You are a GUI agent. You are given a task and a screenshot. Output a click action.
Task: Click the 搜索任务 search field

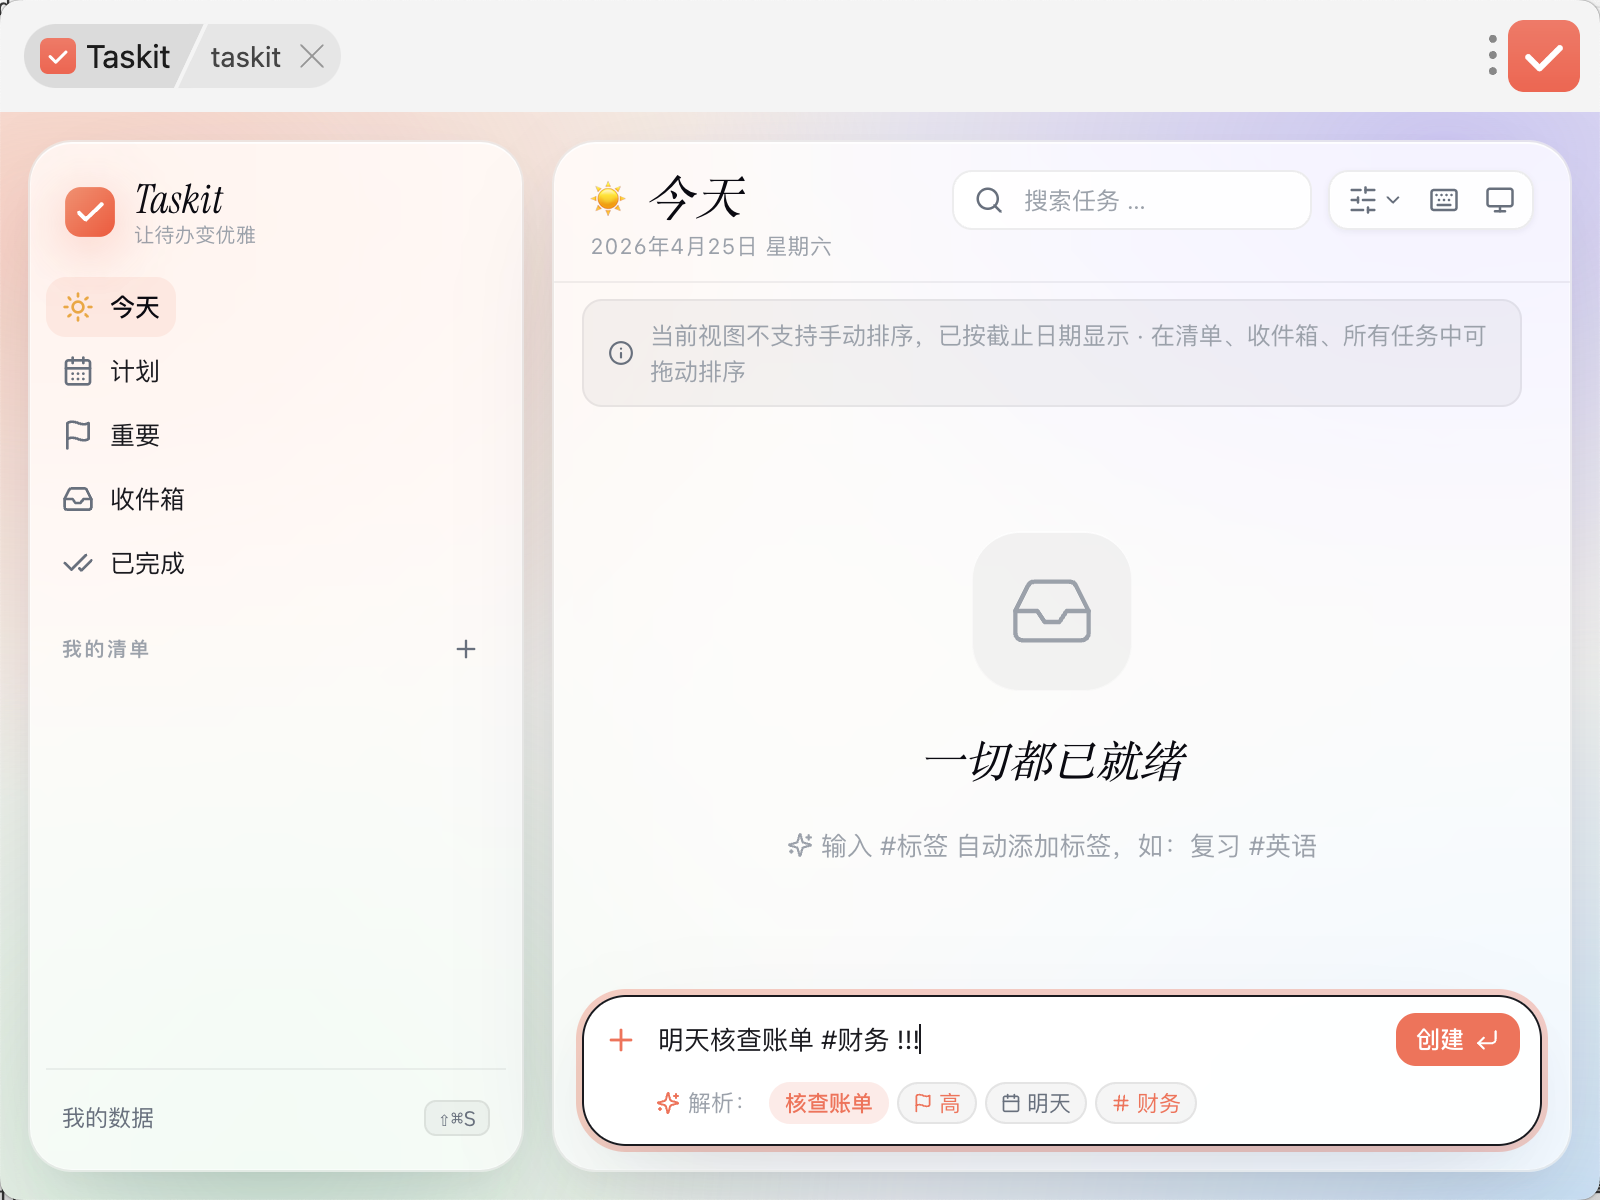(1132, 200)
